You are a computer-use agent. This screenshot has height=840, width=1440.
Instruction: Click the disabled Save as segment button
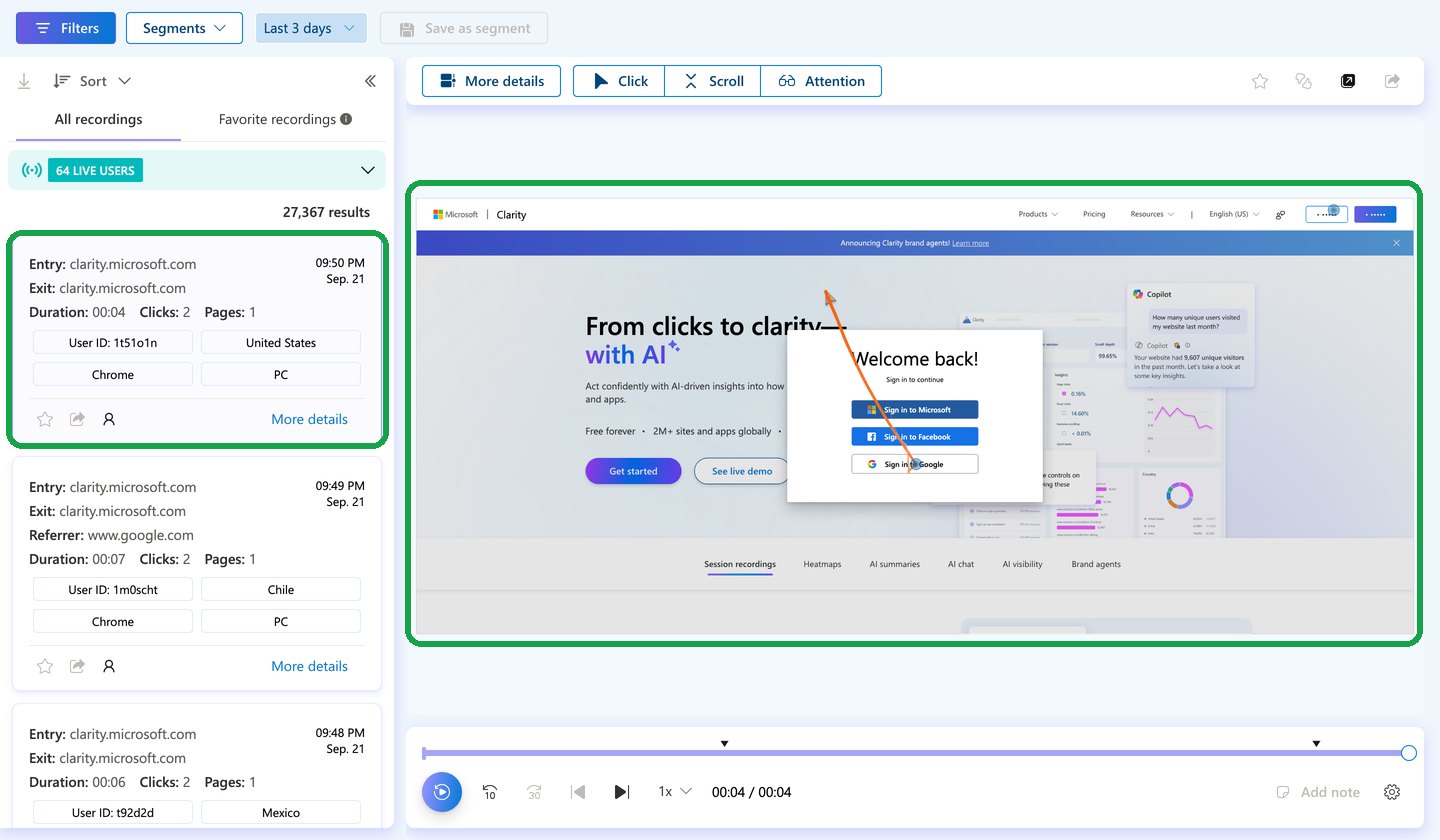[x=464, y=28]
